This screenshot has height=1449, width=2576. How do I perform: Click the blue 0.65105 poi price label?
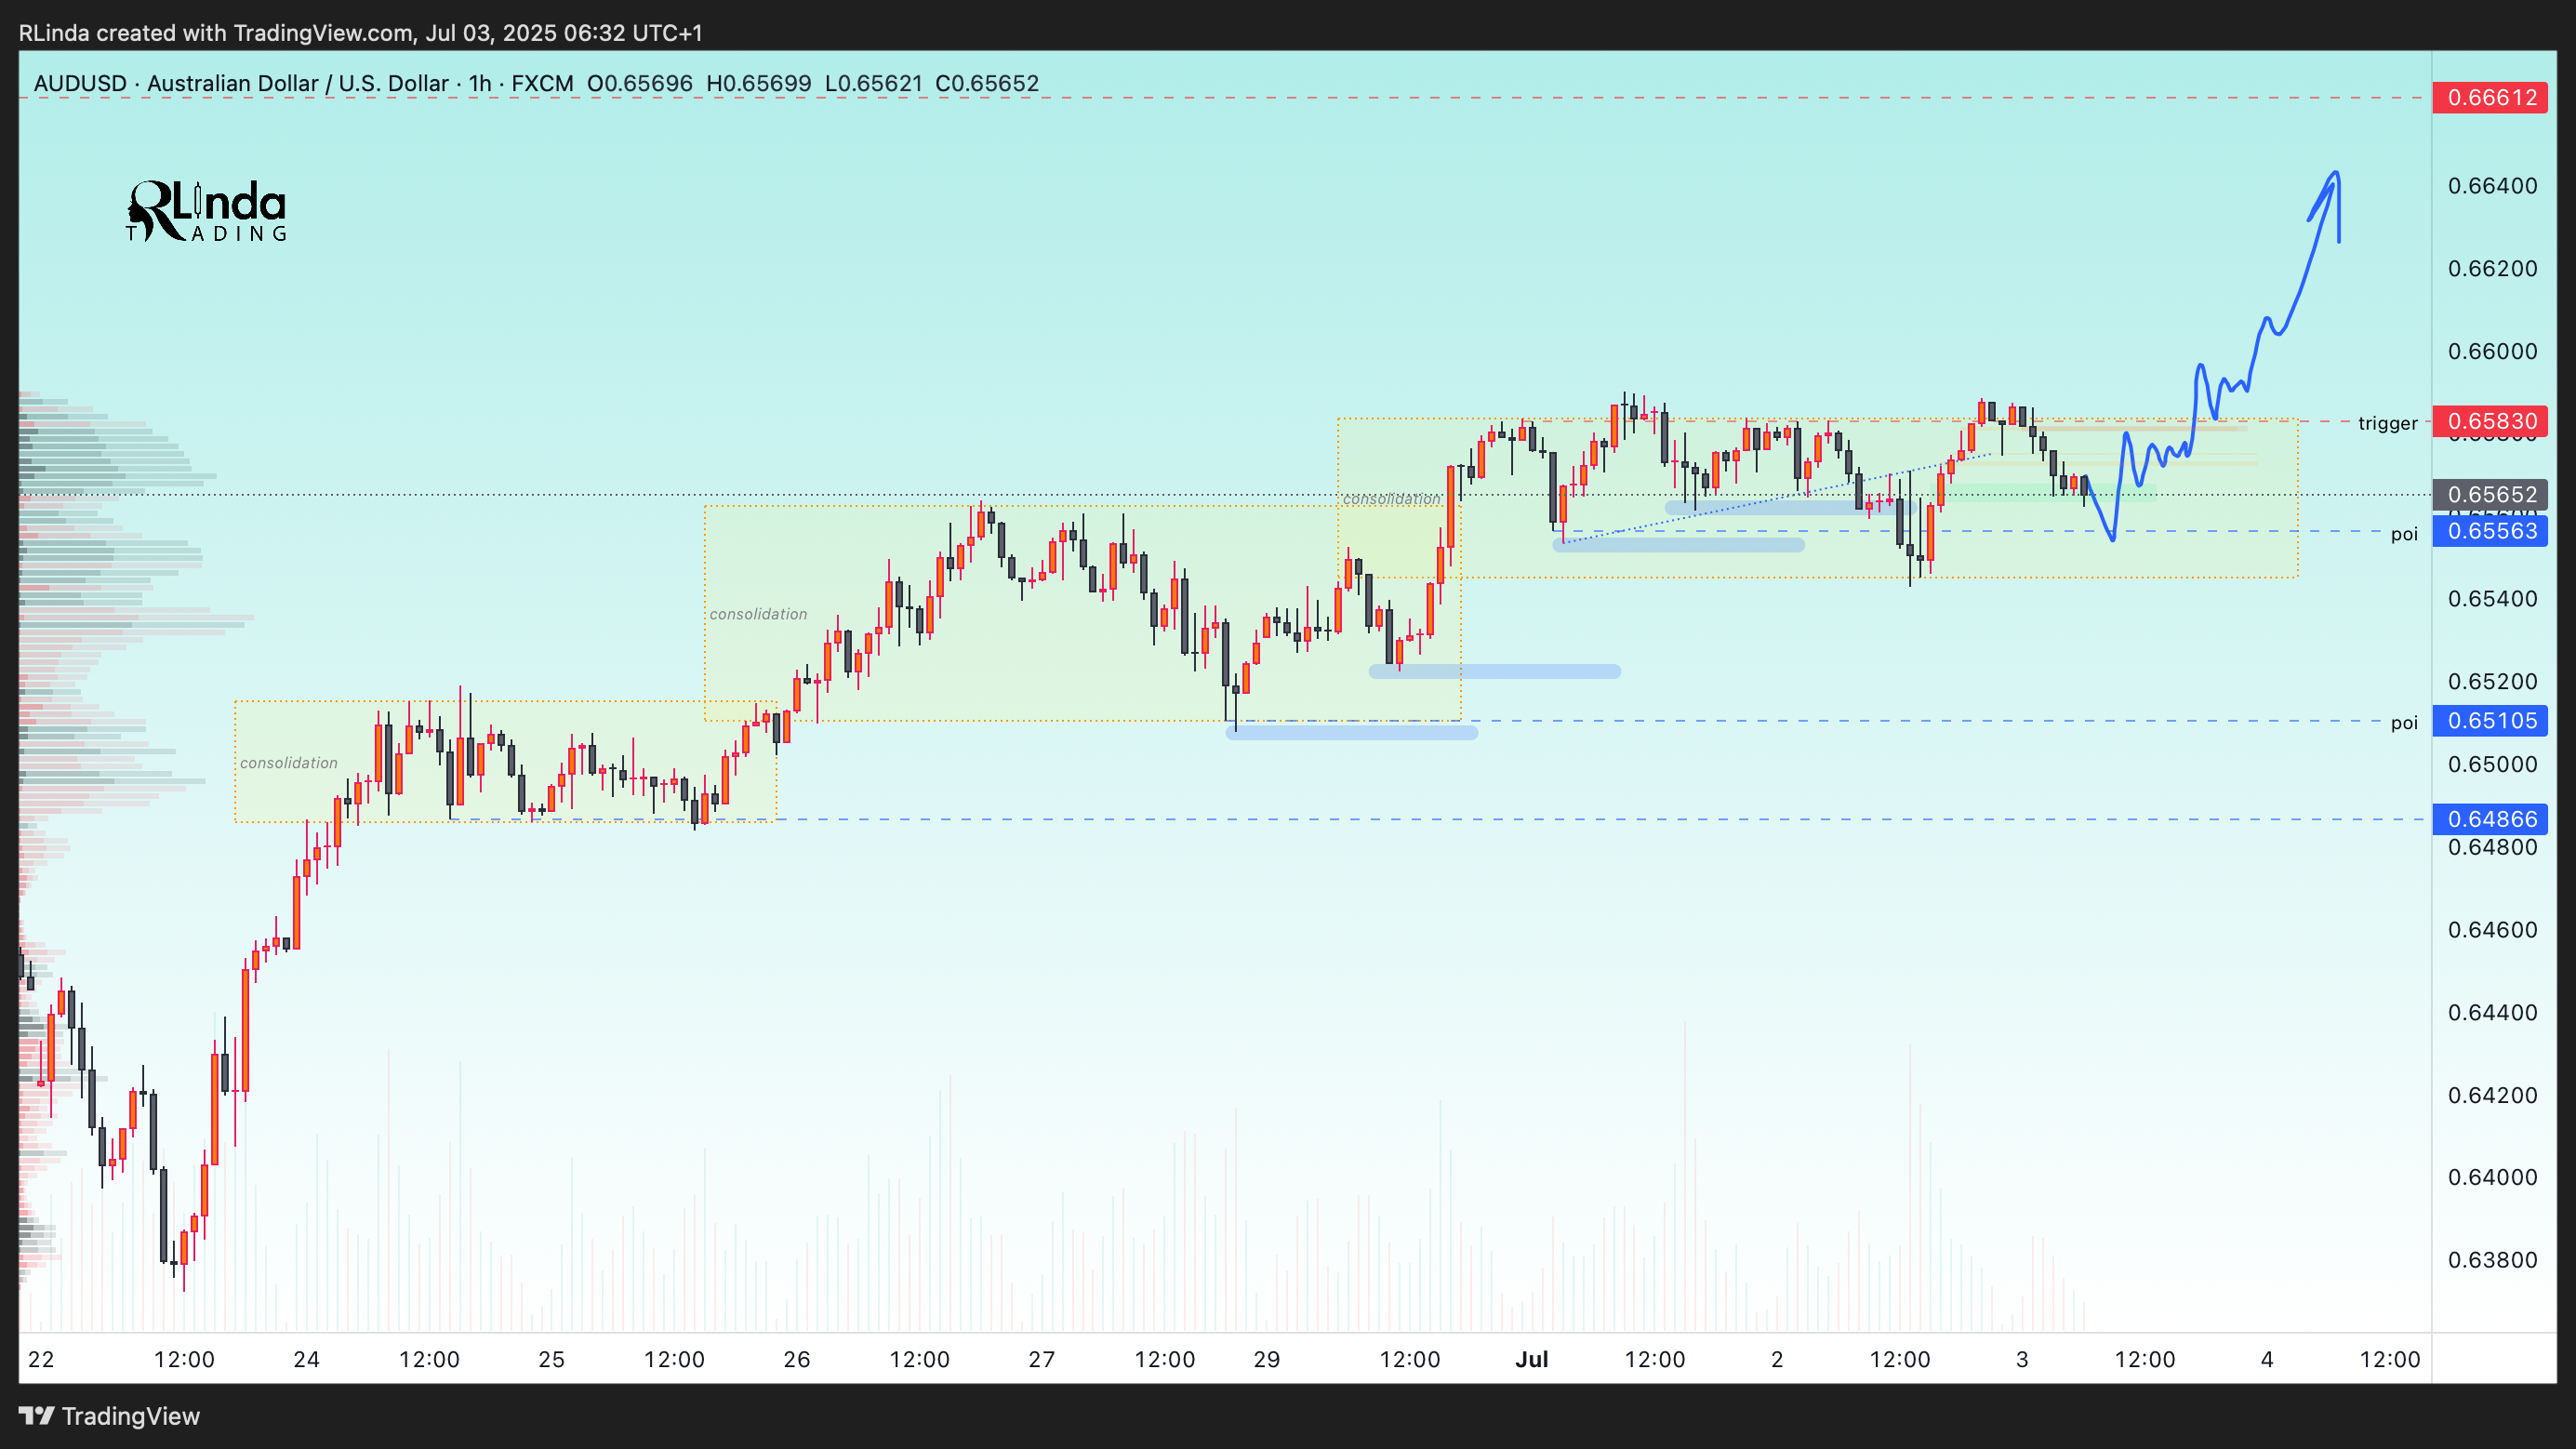pos(2491,721)
